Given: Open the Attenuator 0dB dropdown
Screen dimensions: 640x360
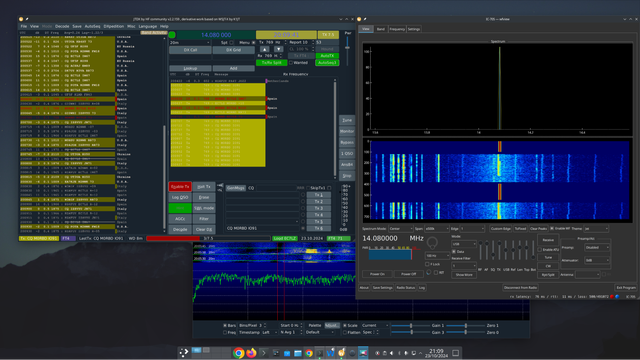Looking at the screenshot, I should point(597,260).
